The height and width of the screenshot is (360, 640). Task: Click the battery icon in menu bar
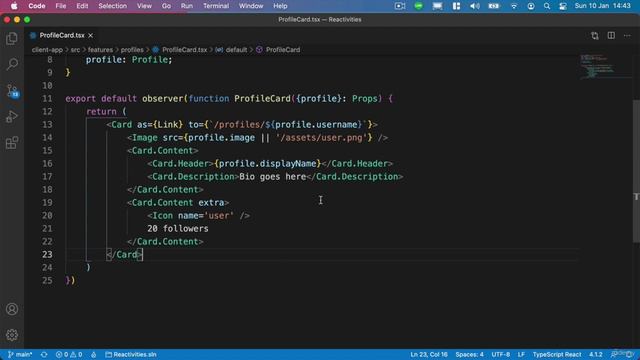pos(494,6)
